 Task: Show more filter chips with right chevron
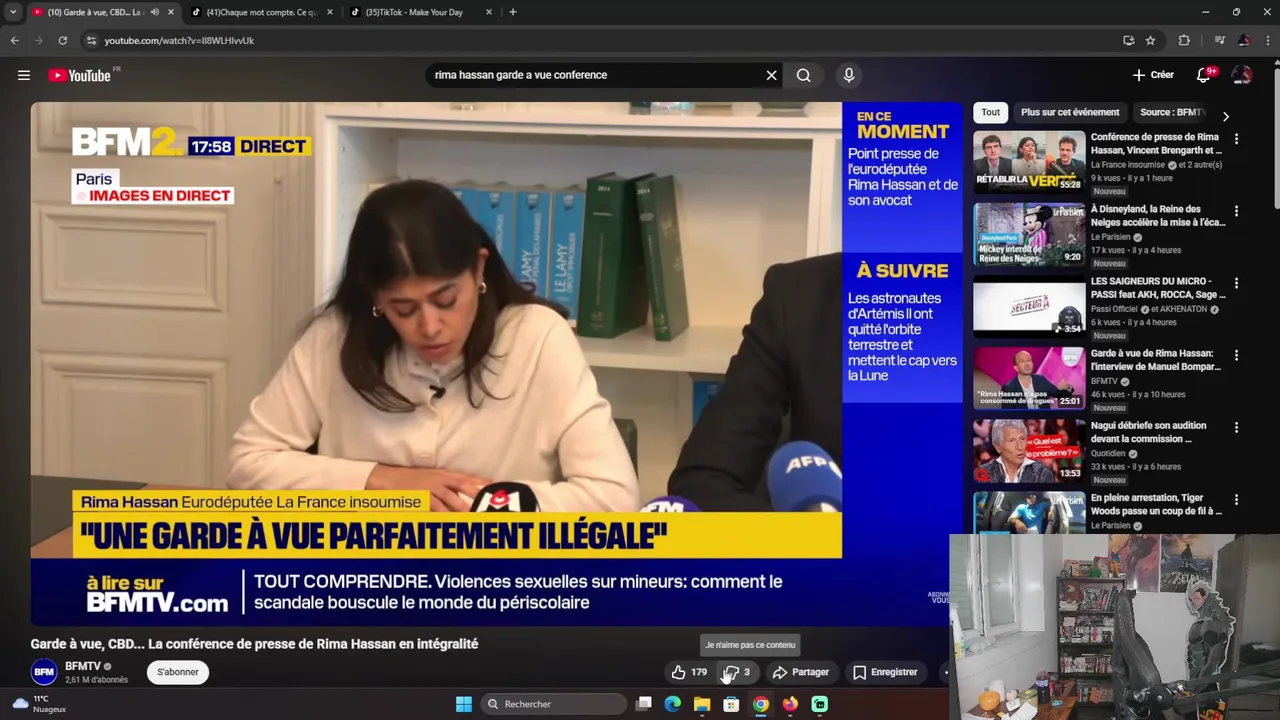(1226, 116)
